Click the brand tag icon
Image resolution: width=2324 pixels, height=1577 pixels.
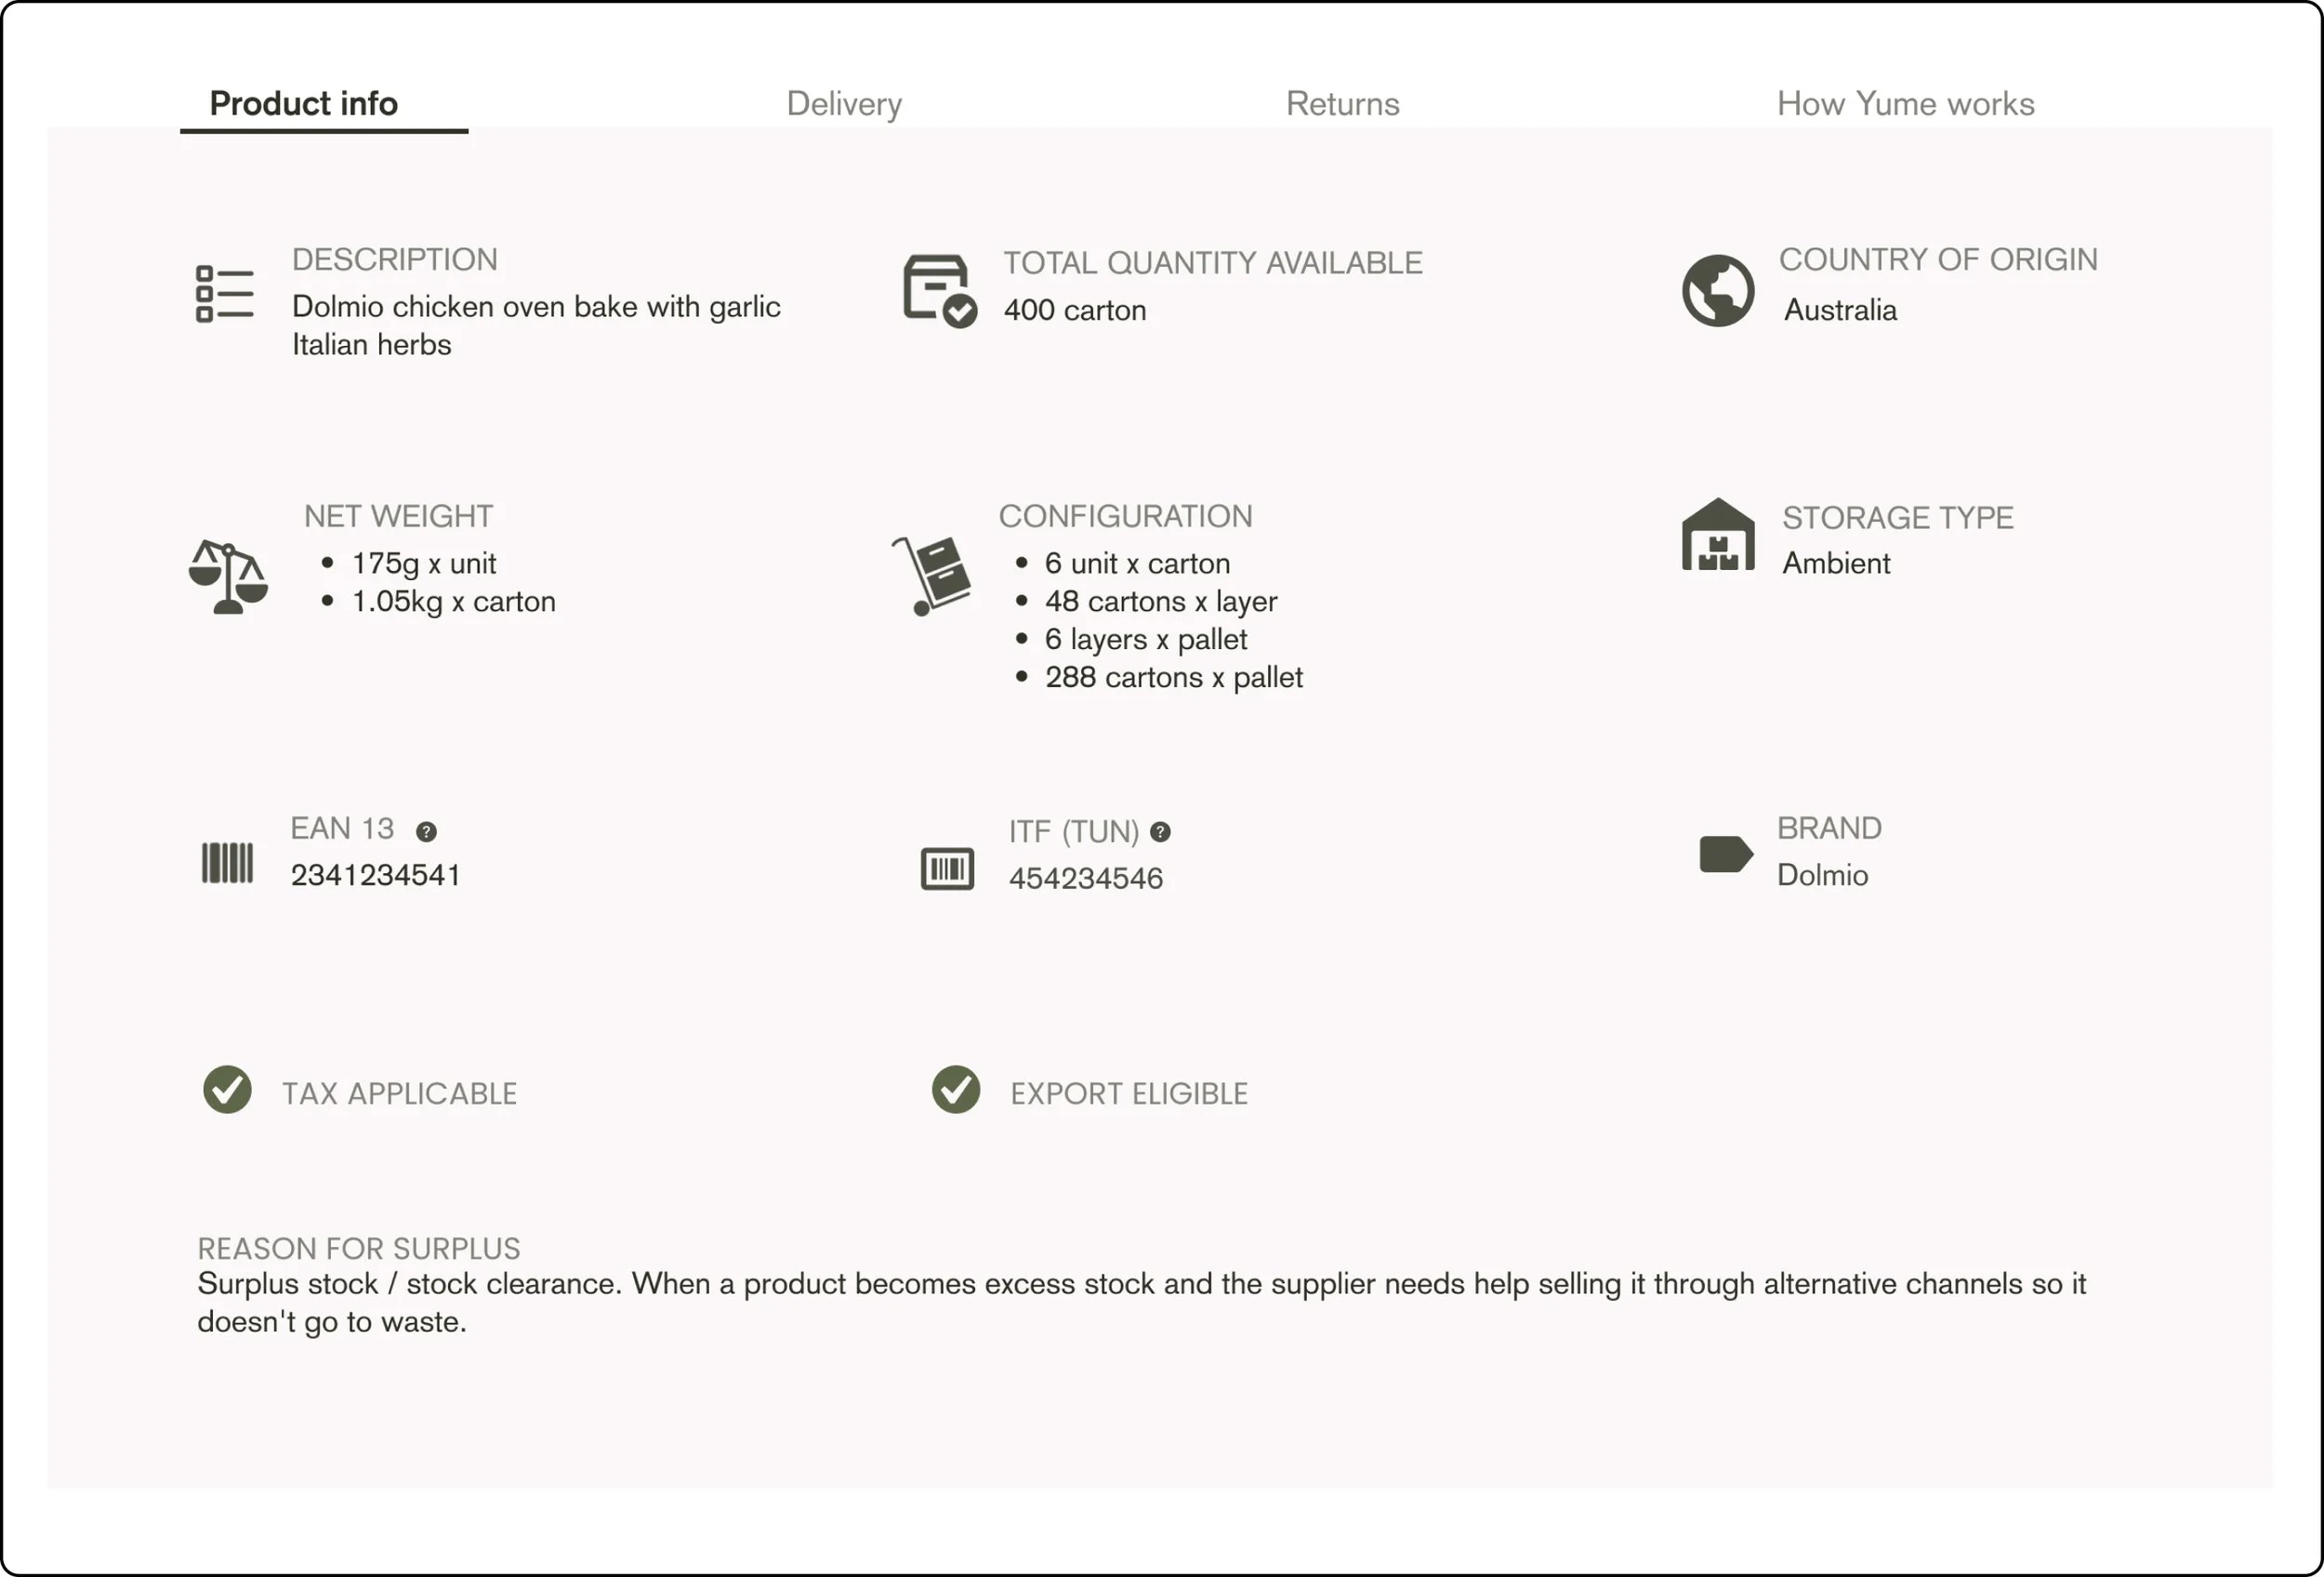tap(1725, 854)
